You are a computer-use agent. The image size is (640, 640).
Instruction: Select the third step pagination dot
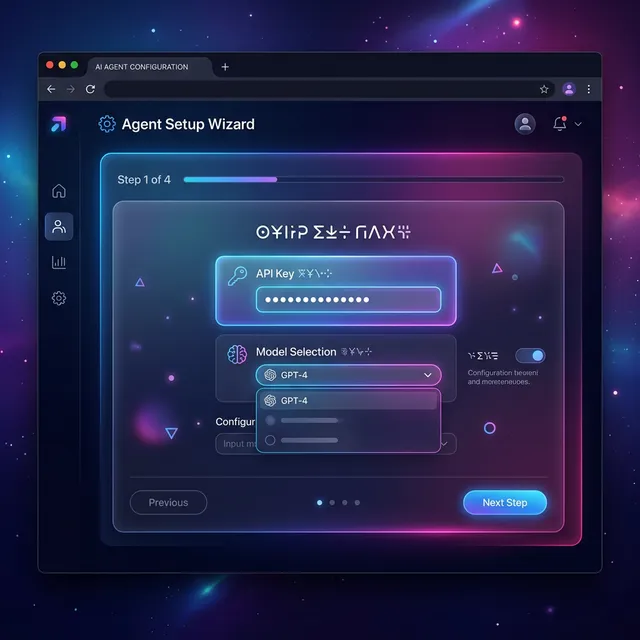click(345, 502)
